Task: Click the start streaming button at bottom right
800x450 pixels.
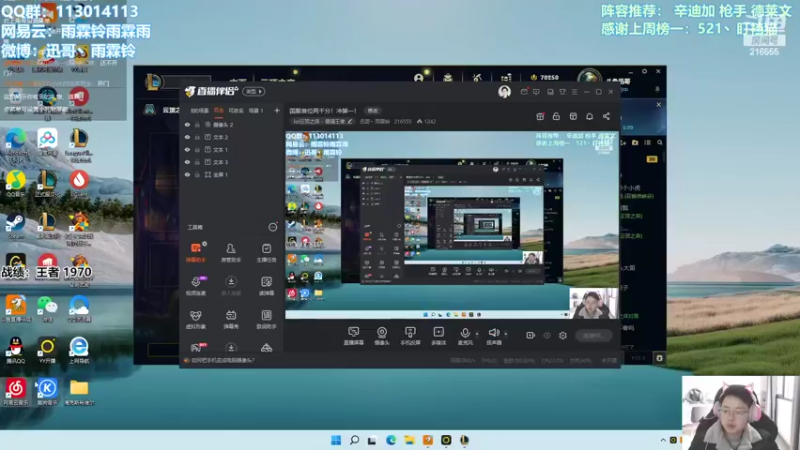Action: [x=593, y=335]
